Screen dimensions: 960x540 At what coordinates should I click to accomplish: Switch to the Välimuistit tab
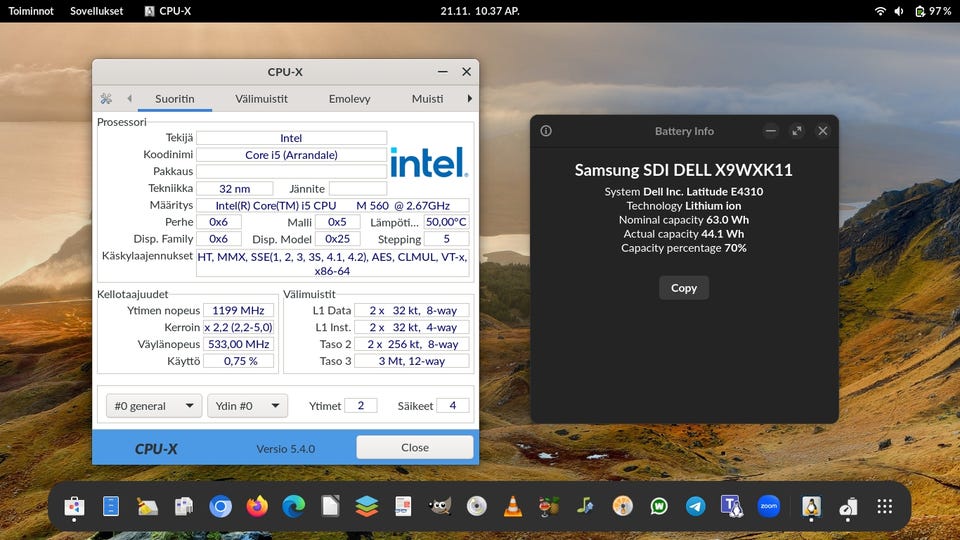pos(262,99)
